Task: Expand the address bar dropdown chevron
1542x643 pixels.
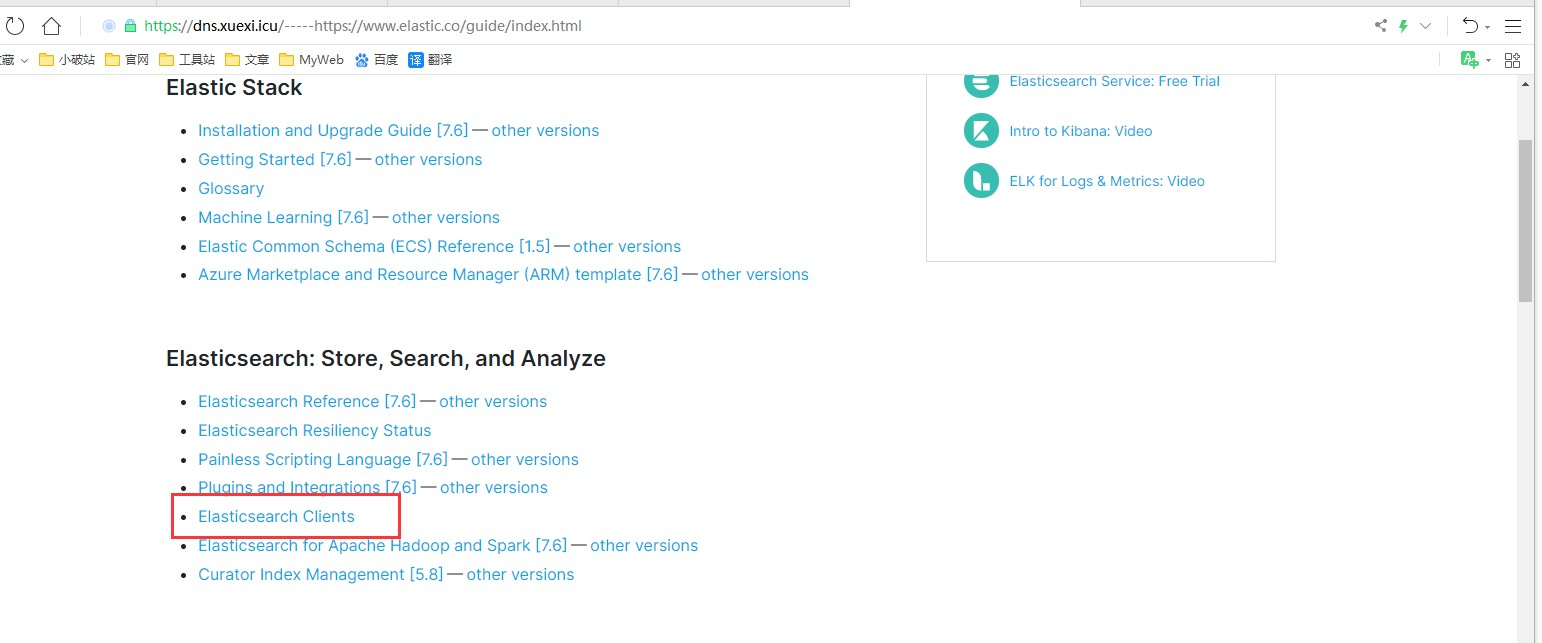Action: tap(1426, 26)
